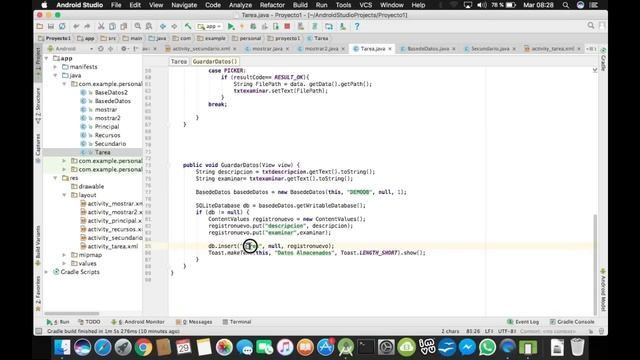The image size is (640, 360).
Task: Open the TODO tool window
Action: tap(89, 322)
